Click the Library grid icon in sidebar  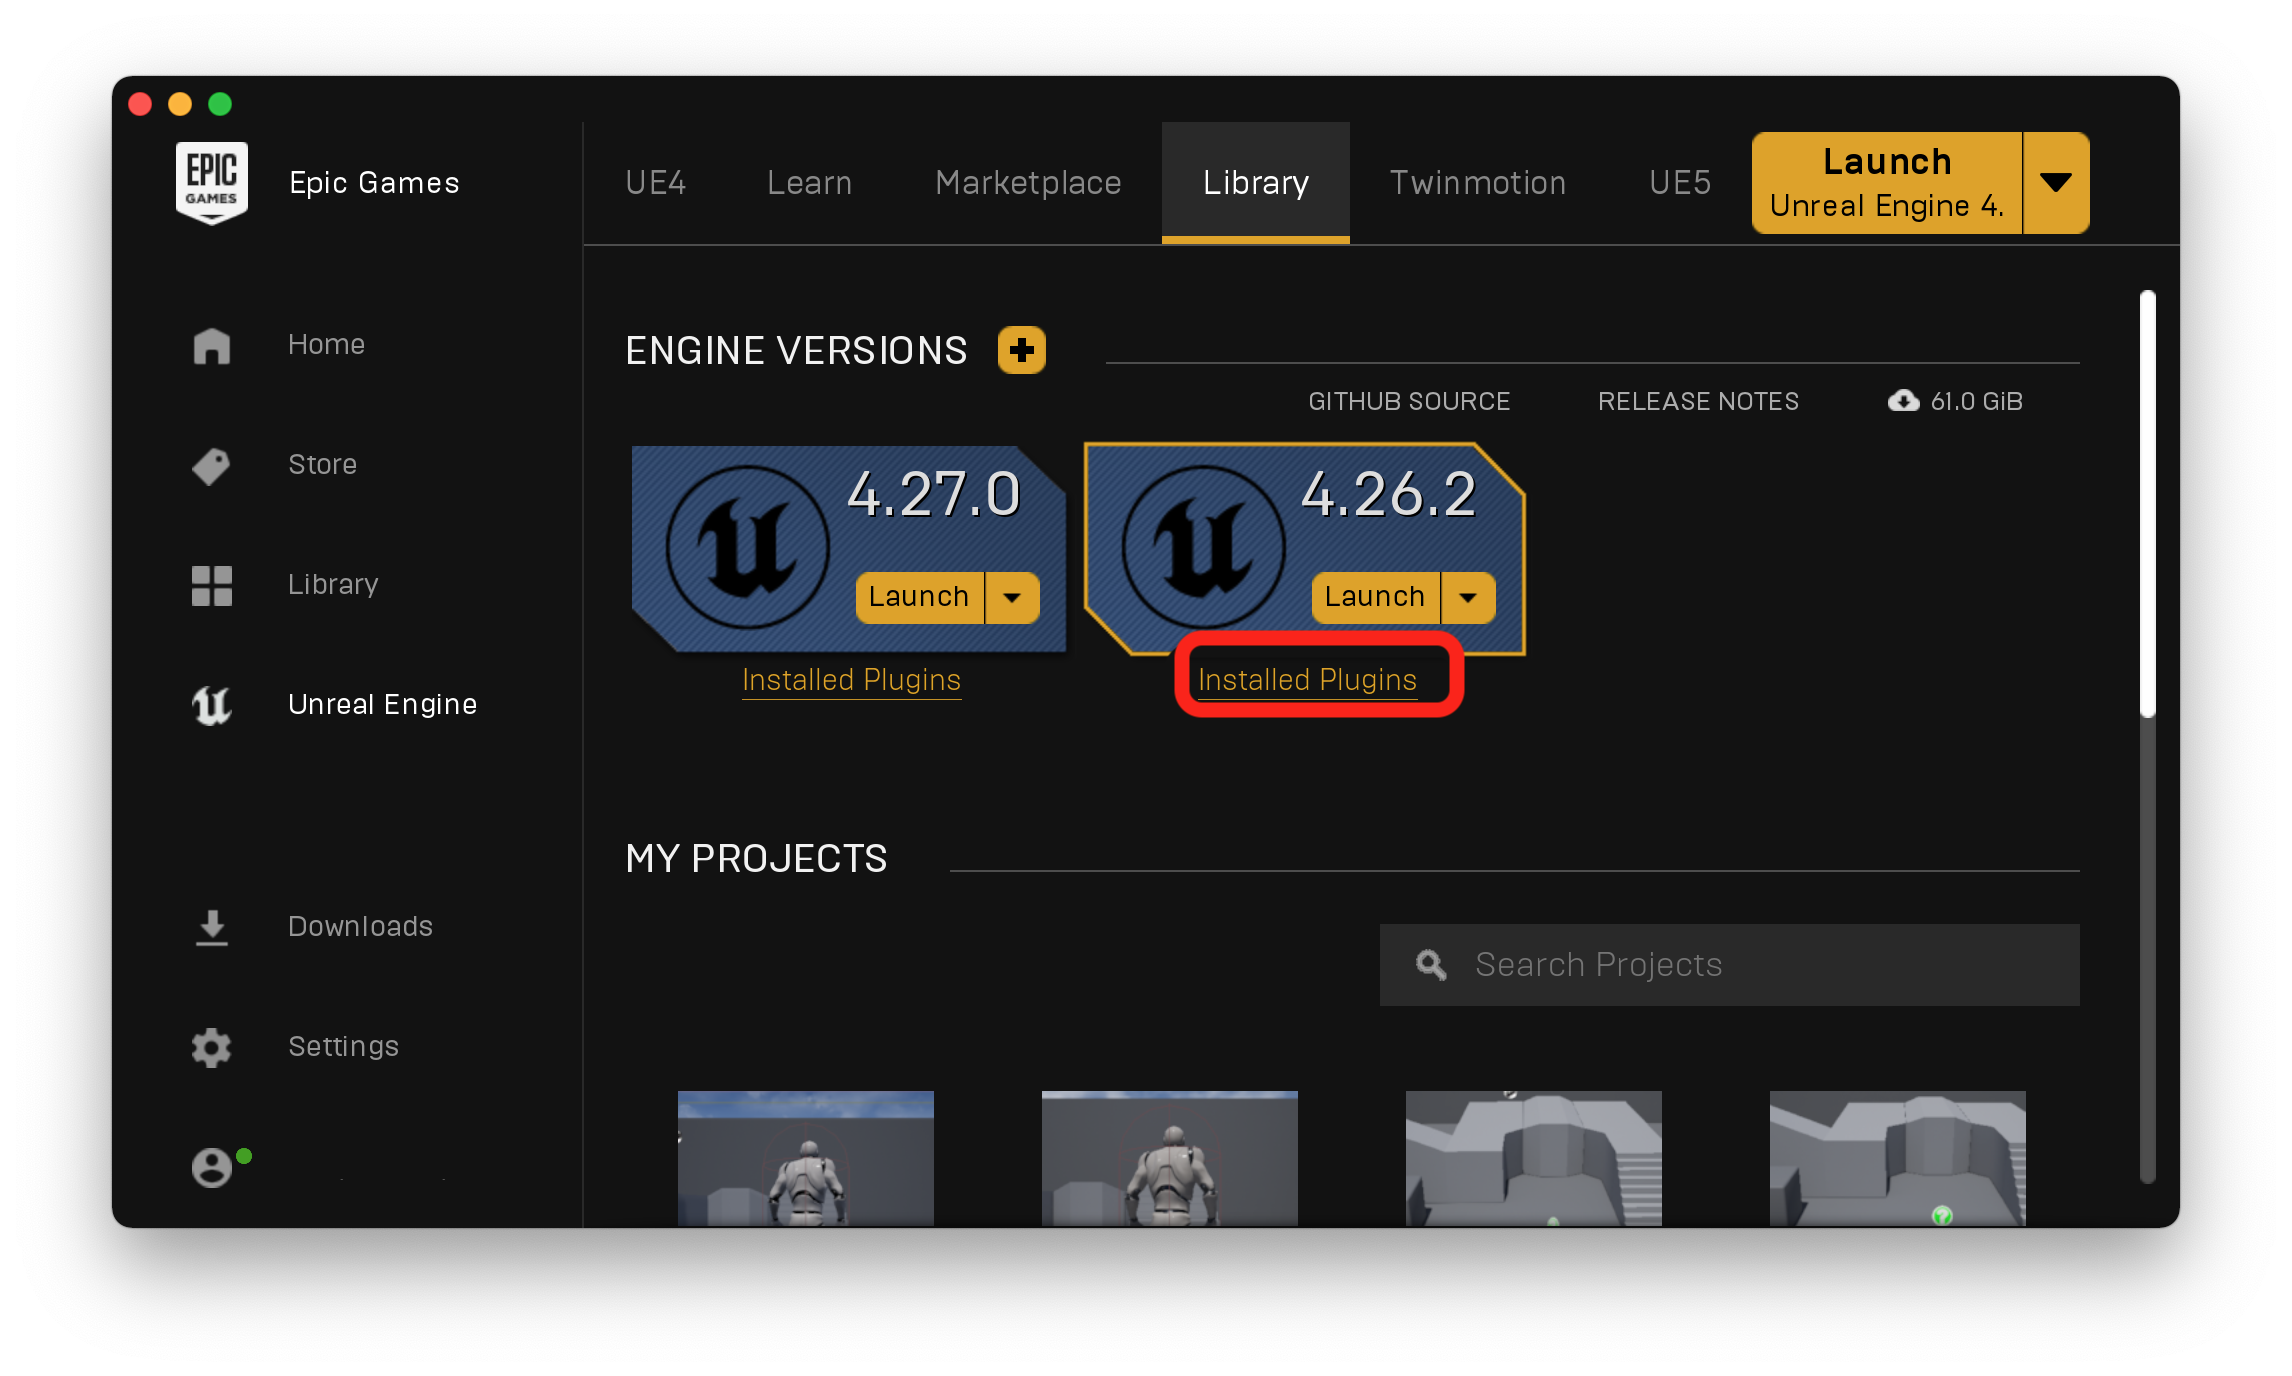[211, 585]
